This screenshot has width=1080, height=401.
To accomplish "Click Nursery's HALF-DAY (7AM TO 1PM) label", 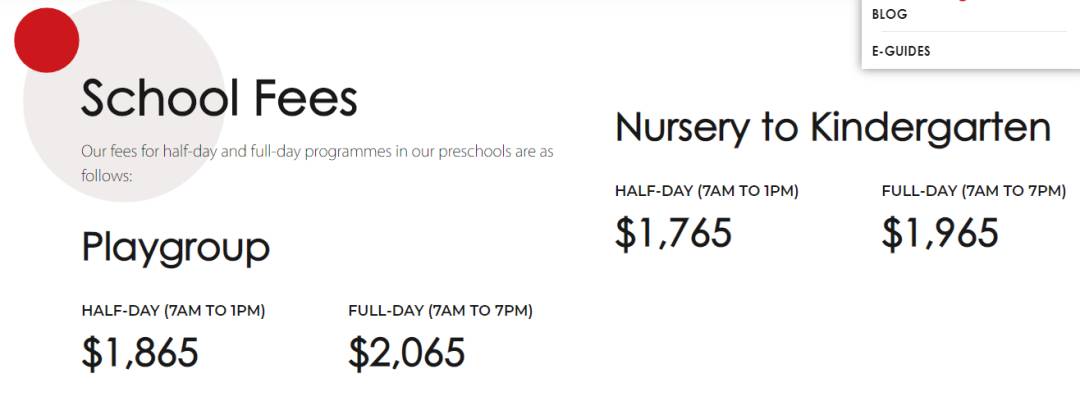I will [x=707, y=191].
